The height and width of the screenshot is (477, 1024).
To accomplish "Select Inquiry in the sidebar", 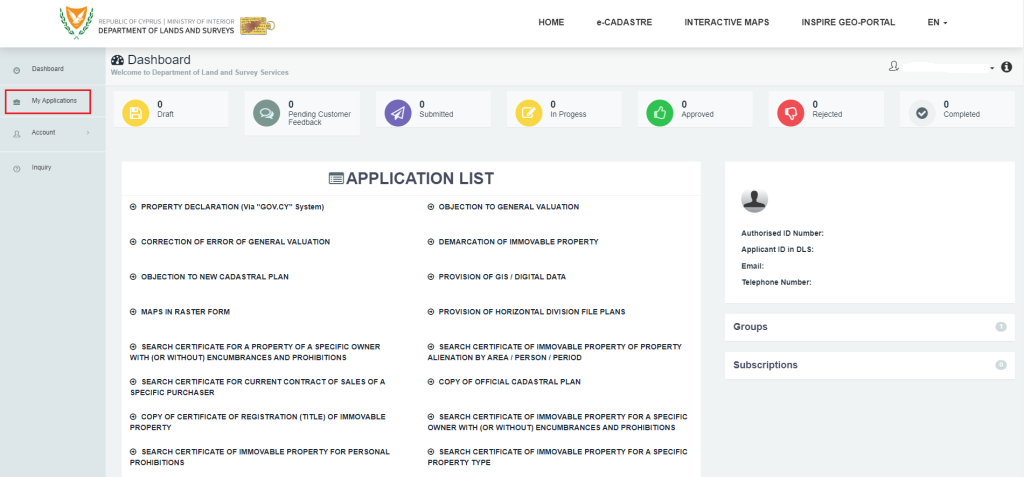I will pos(42,167).
